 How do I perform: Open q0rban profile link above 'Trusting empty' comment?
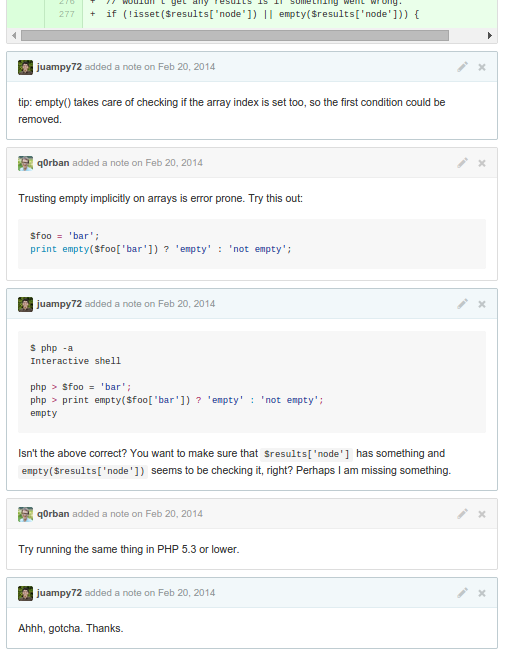tap(53, 163)
